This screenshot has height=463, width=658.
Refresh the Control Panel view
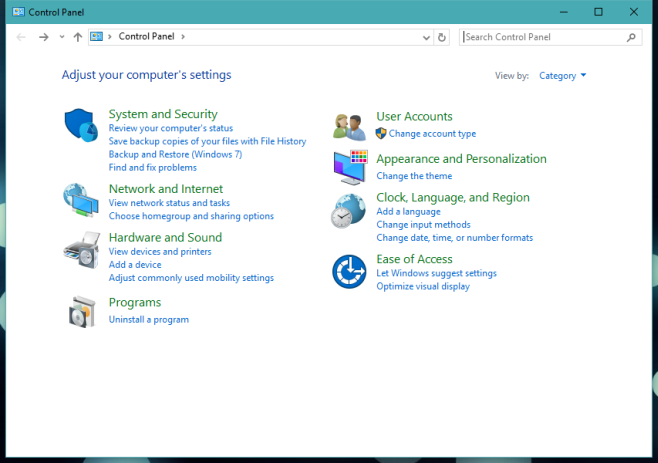441,37
